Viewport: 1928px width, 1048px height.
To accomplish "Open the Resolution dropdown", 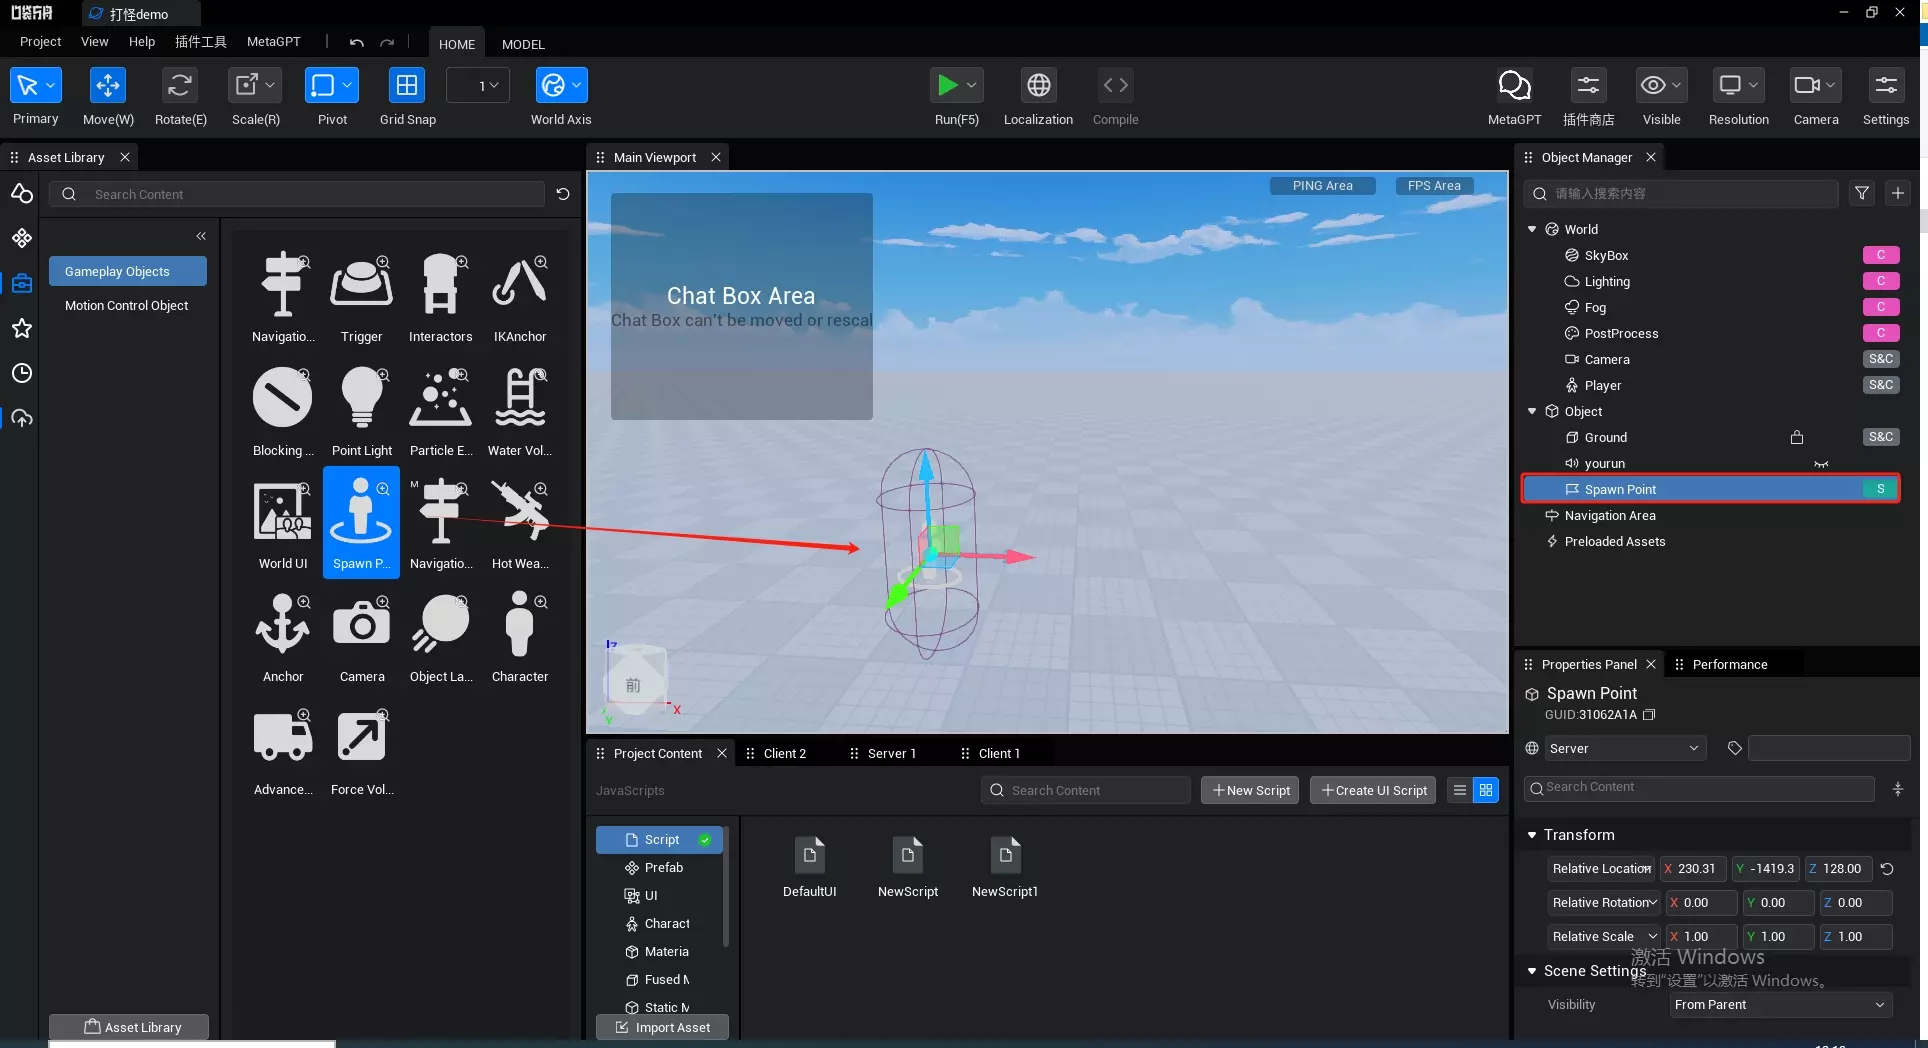I will [x=1738, y=86].
